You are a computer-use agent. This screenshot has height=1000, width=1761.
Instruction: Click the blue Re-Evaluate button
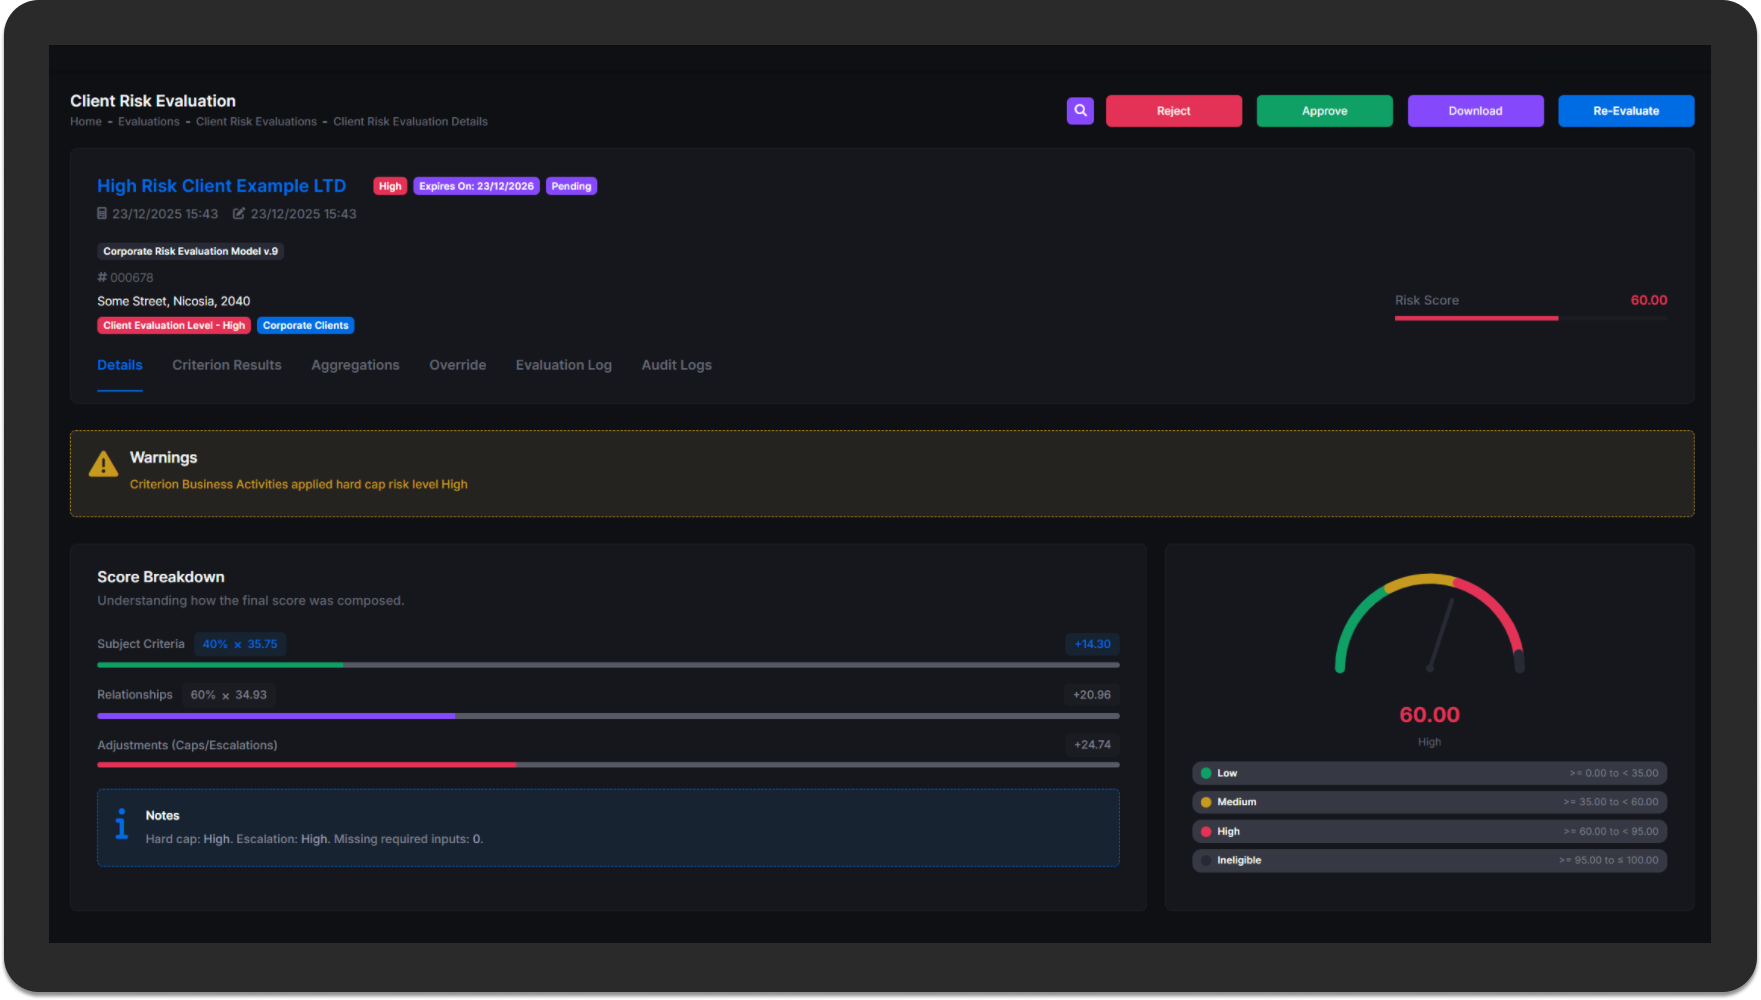pyautogui.click(x=1625, y=111)
